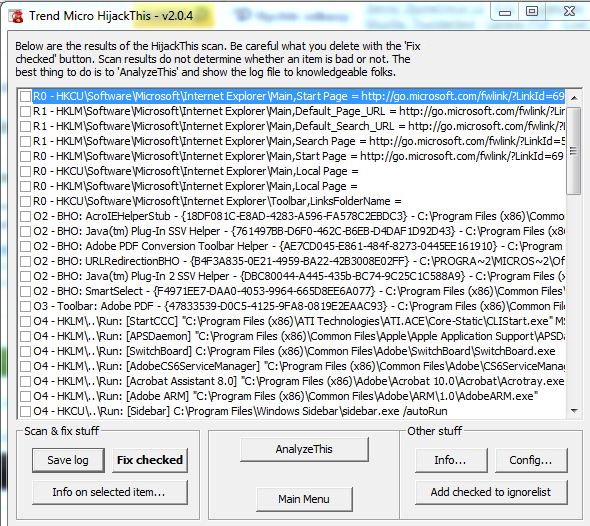Screen dimensions: 590x526
Task: Tick the Sidebar HKCU Run entry checkbox
Action: click(x=25, y=411)
